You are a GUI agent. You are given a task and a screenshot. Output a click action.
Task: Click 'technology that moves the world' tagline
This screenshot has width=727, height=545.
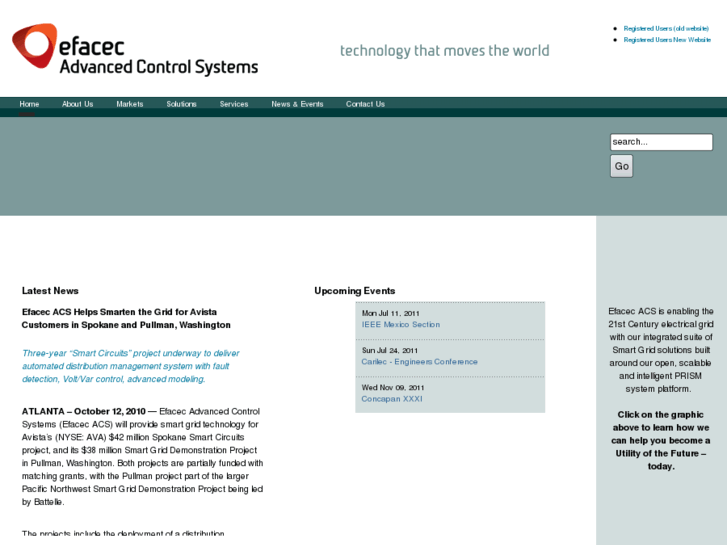point(445,51)
